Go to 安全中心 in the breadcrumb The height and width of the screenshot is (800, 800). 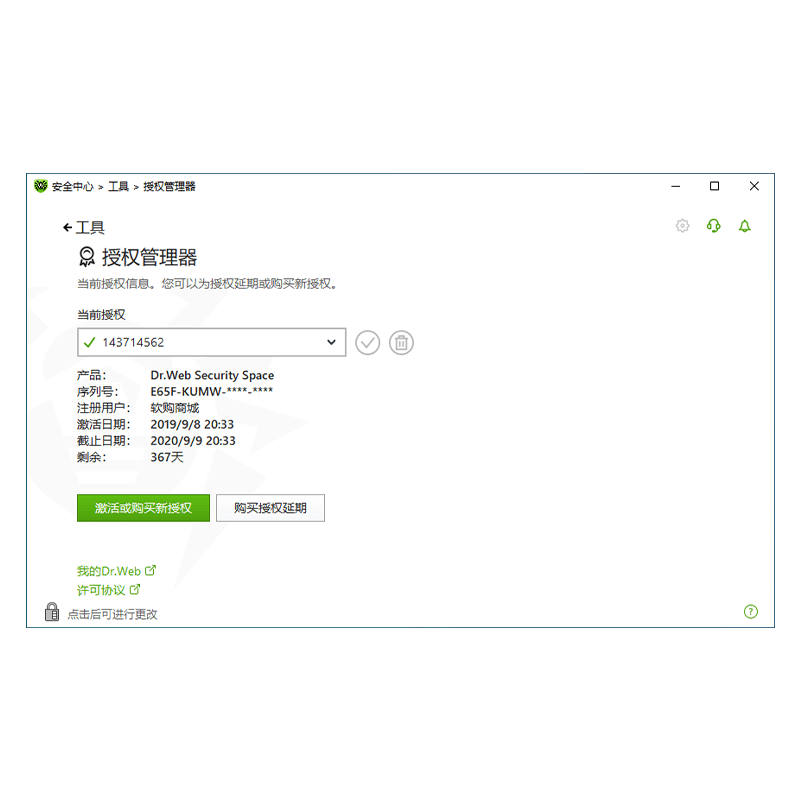72,186
